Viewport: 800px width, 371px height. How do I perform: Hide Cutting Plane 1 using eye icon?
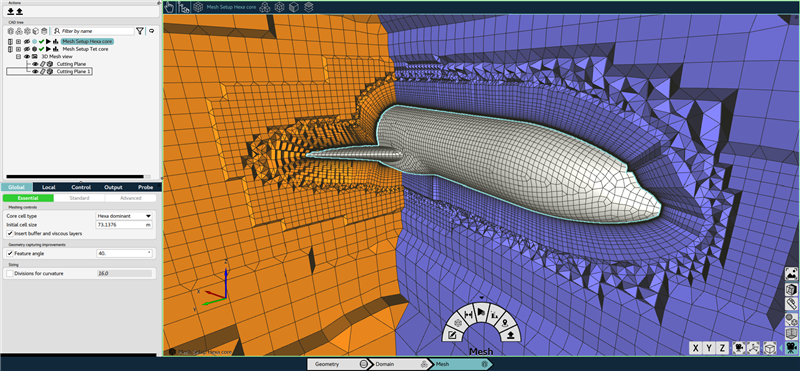(35, 71)
